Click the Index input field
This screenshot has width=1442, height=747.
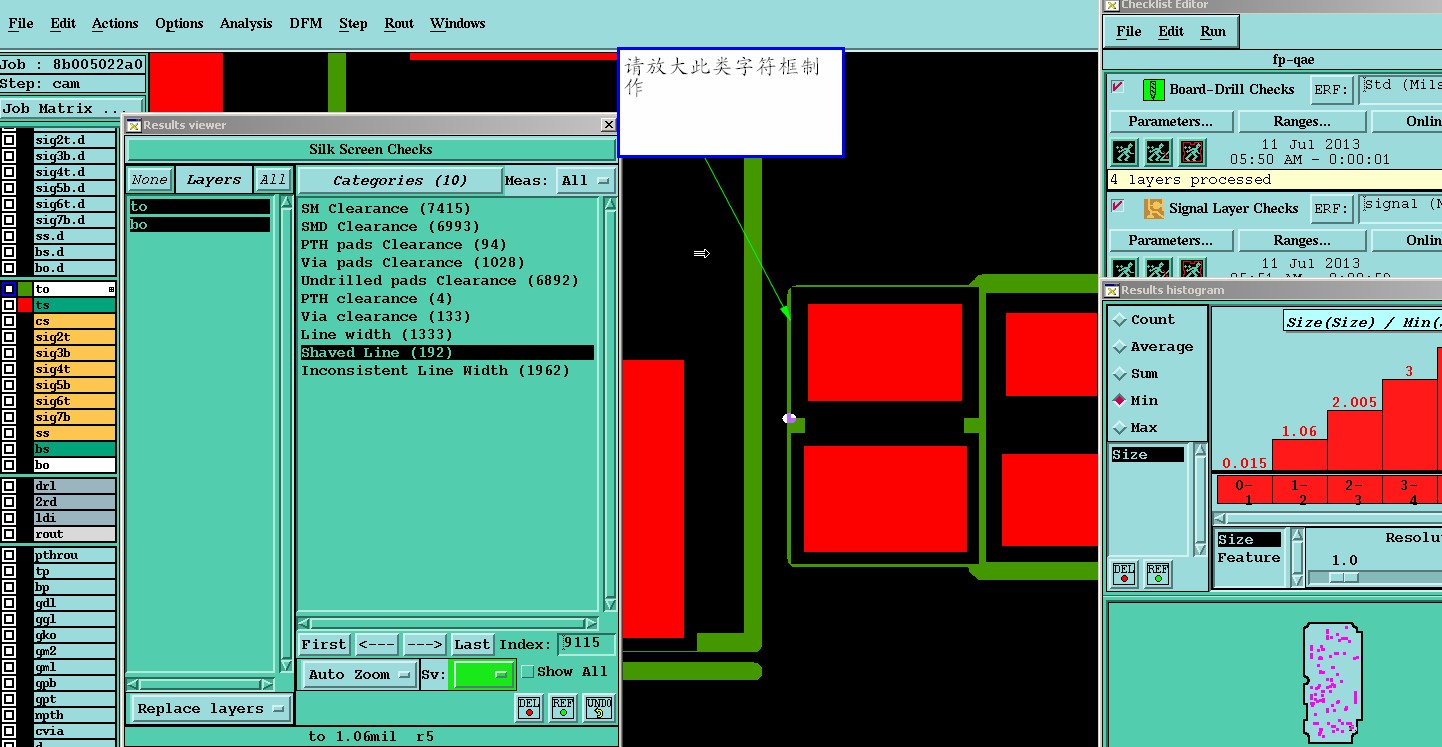[586, 644]
